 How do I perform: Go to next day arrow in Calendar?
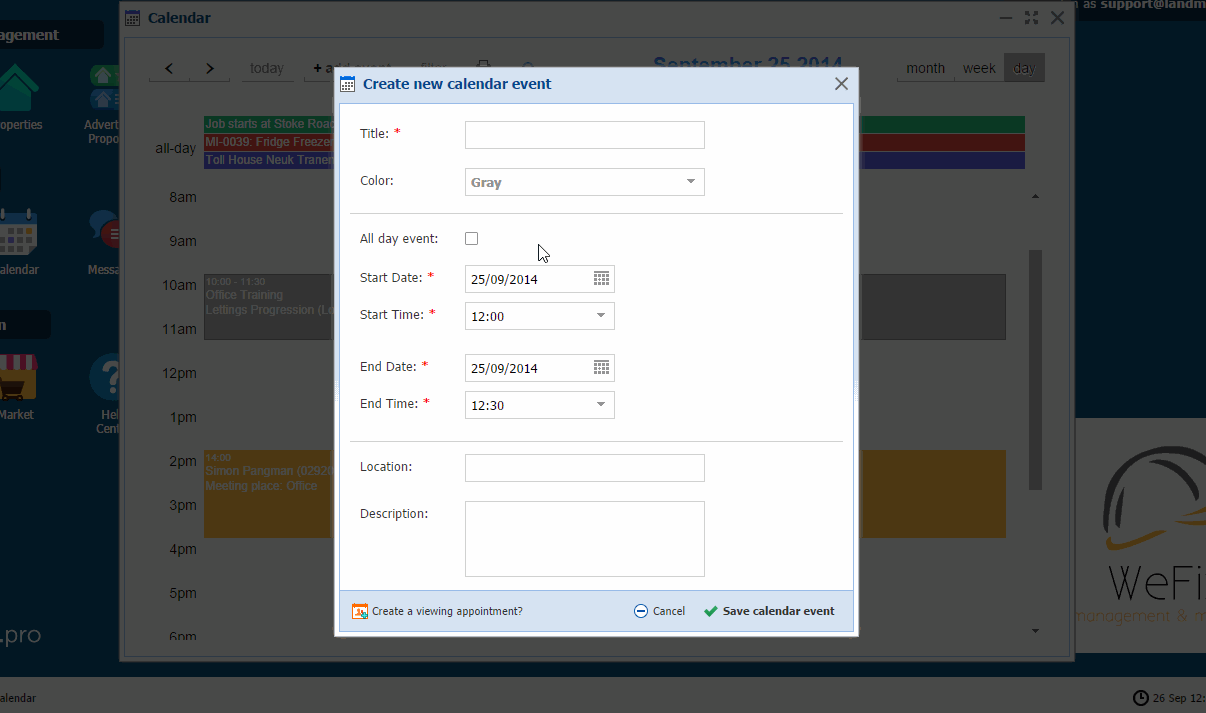coord(210,68)
